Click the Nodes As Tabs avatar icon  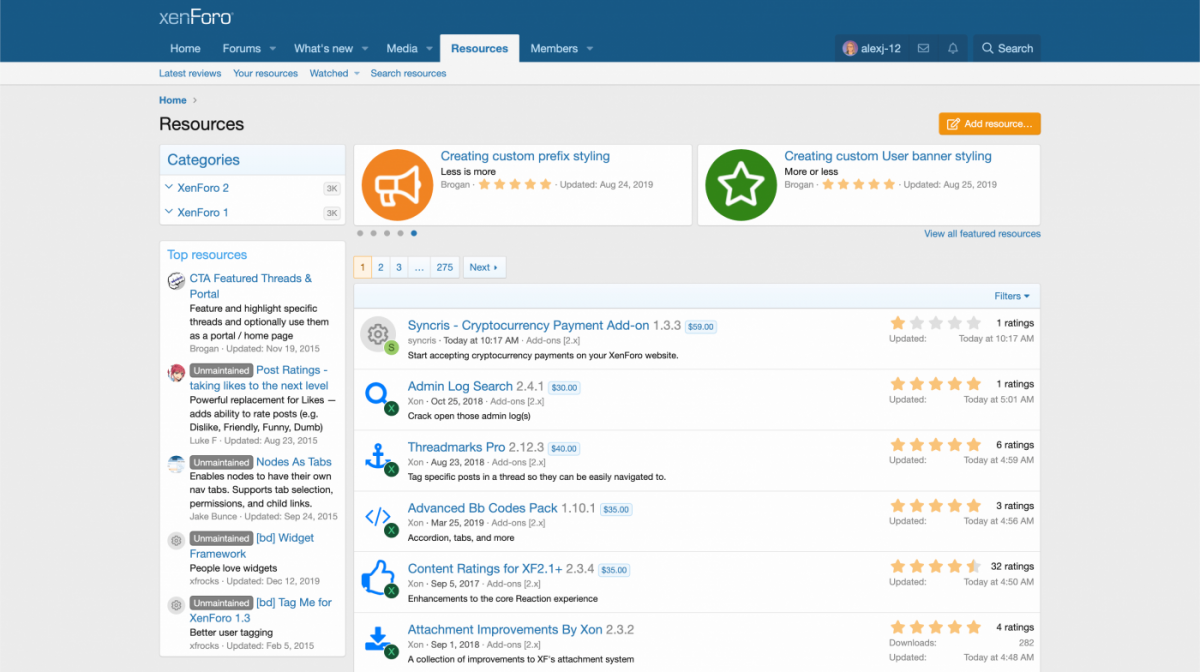click(x=176, y=464)
